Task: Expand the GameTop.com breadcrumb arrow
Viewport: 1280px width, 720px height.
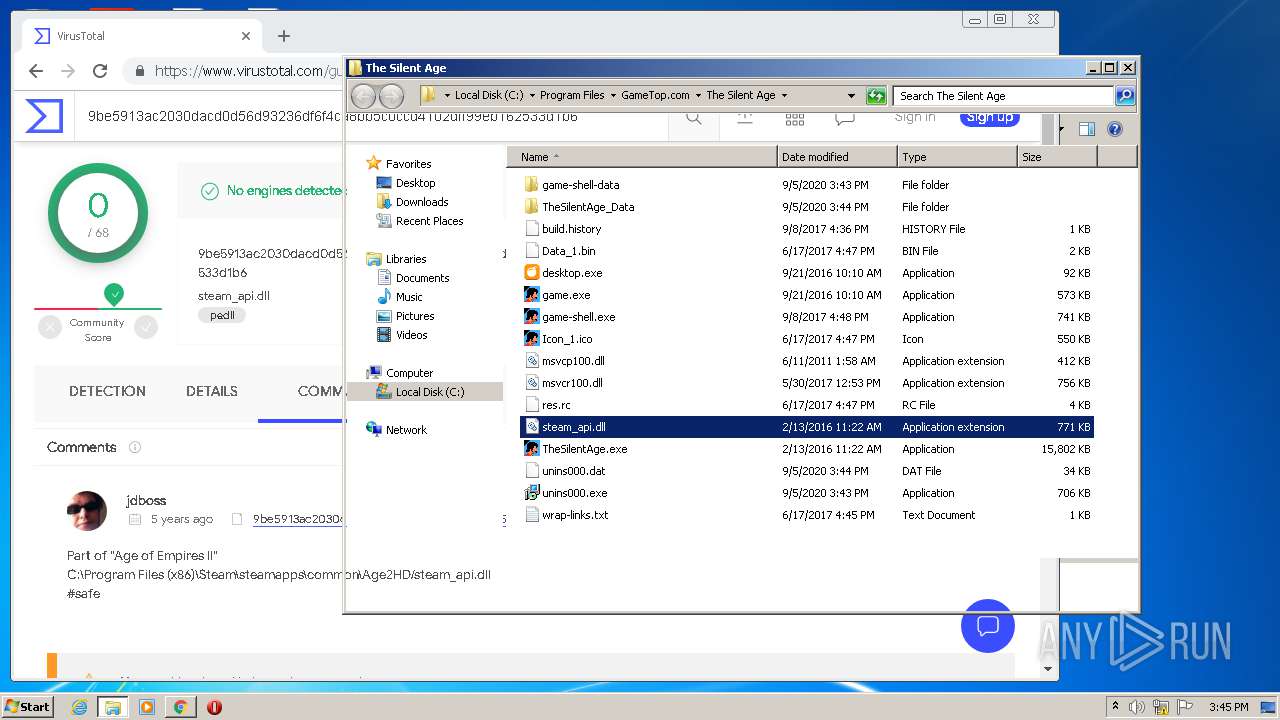Action: pos(698,96)
